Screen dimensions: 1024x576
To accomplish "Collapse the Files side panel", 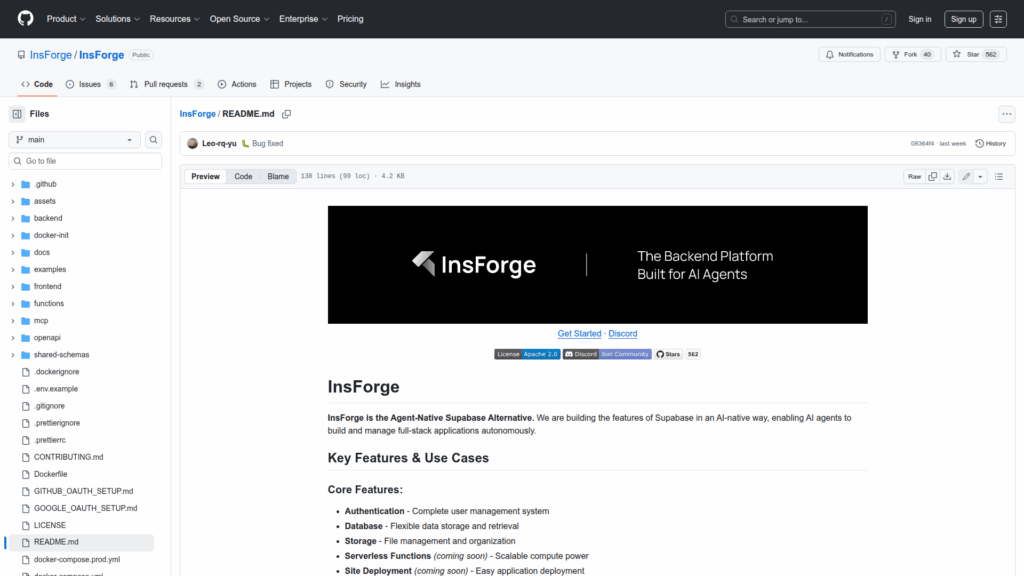I will tap(17, 114).
